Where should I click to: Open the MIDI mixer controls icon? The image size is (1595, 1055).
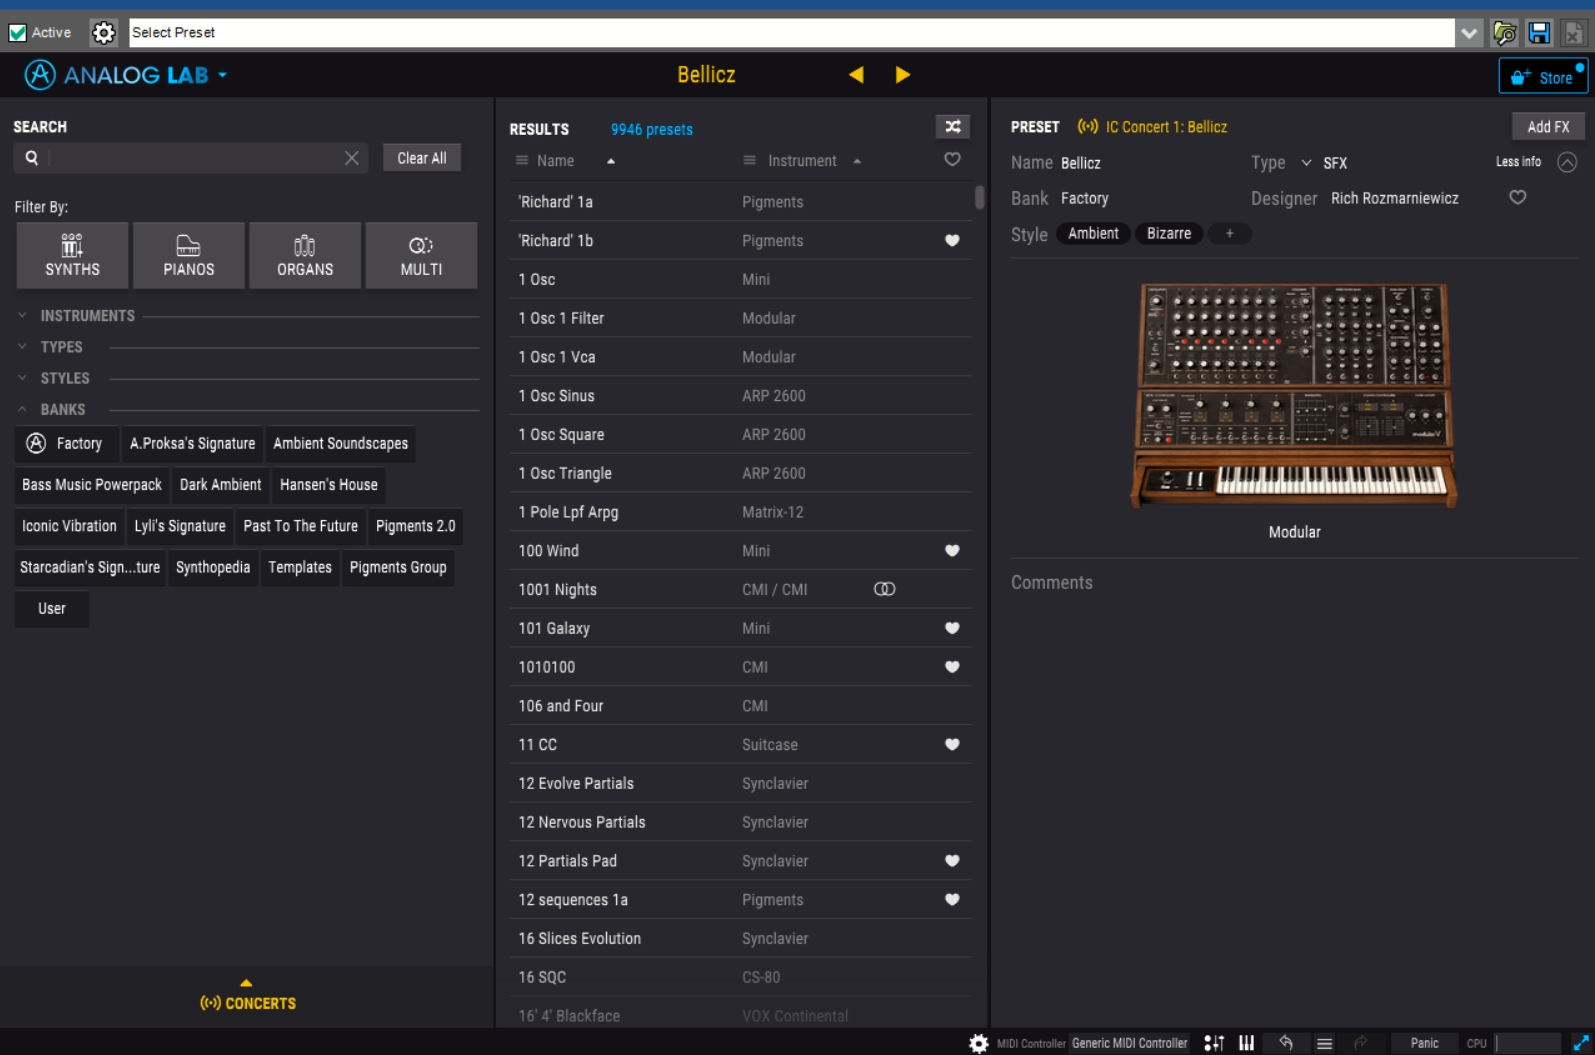[1214, 1043]
